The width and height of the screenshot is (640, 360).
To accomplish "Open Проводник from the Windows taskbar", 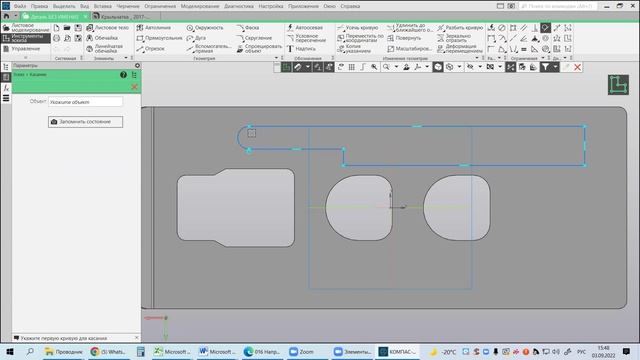I will [x=64, y=351].
